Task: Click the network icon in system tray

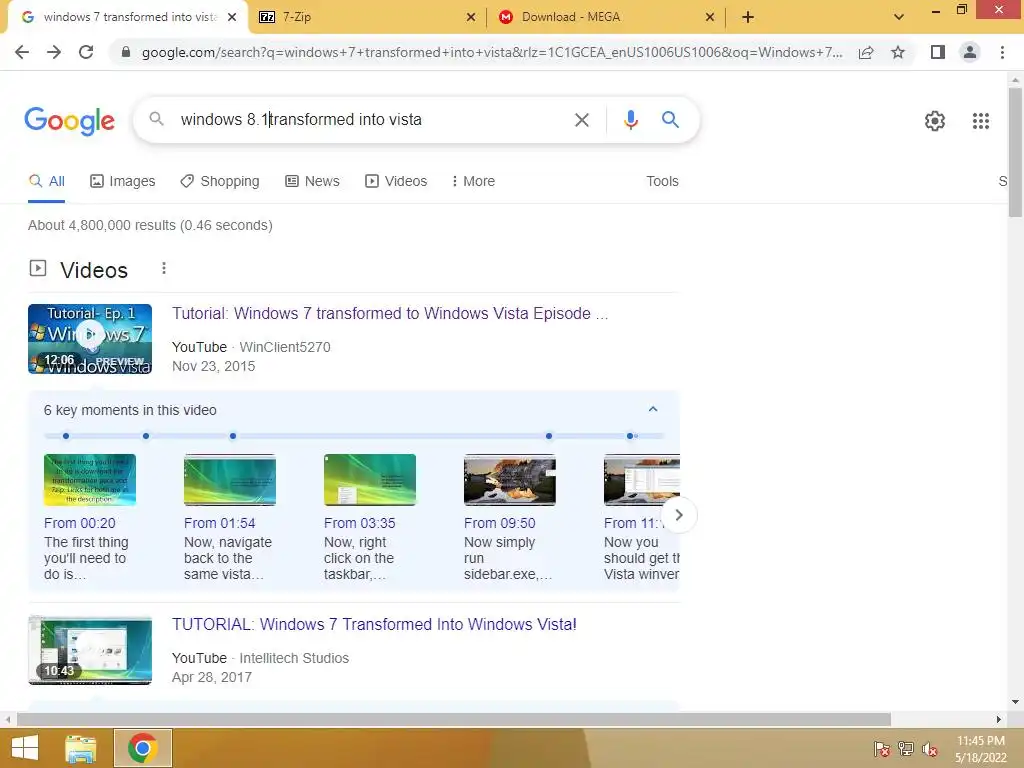Action: click(x=906, y=749)
